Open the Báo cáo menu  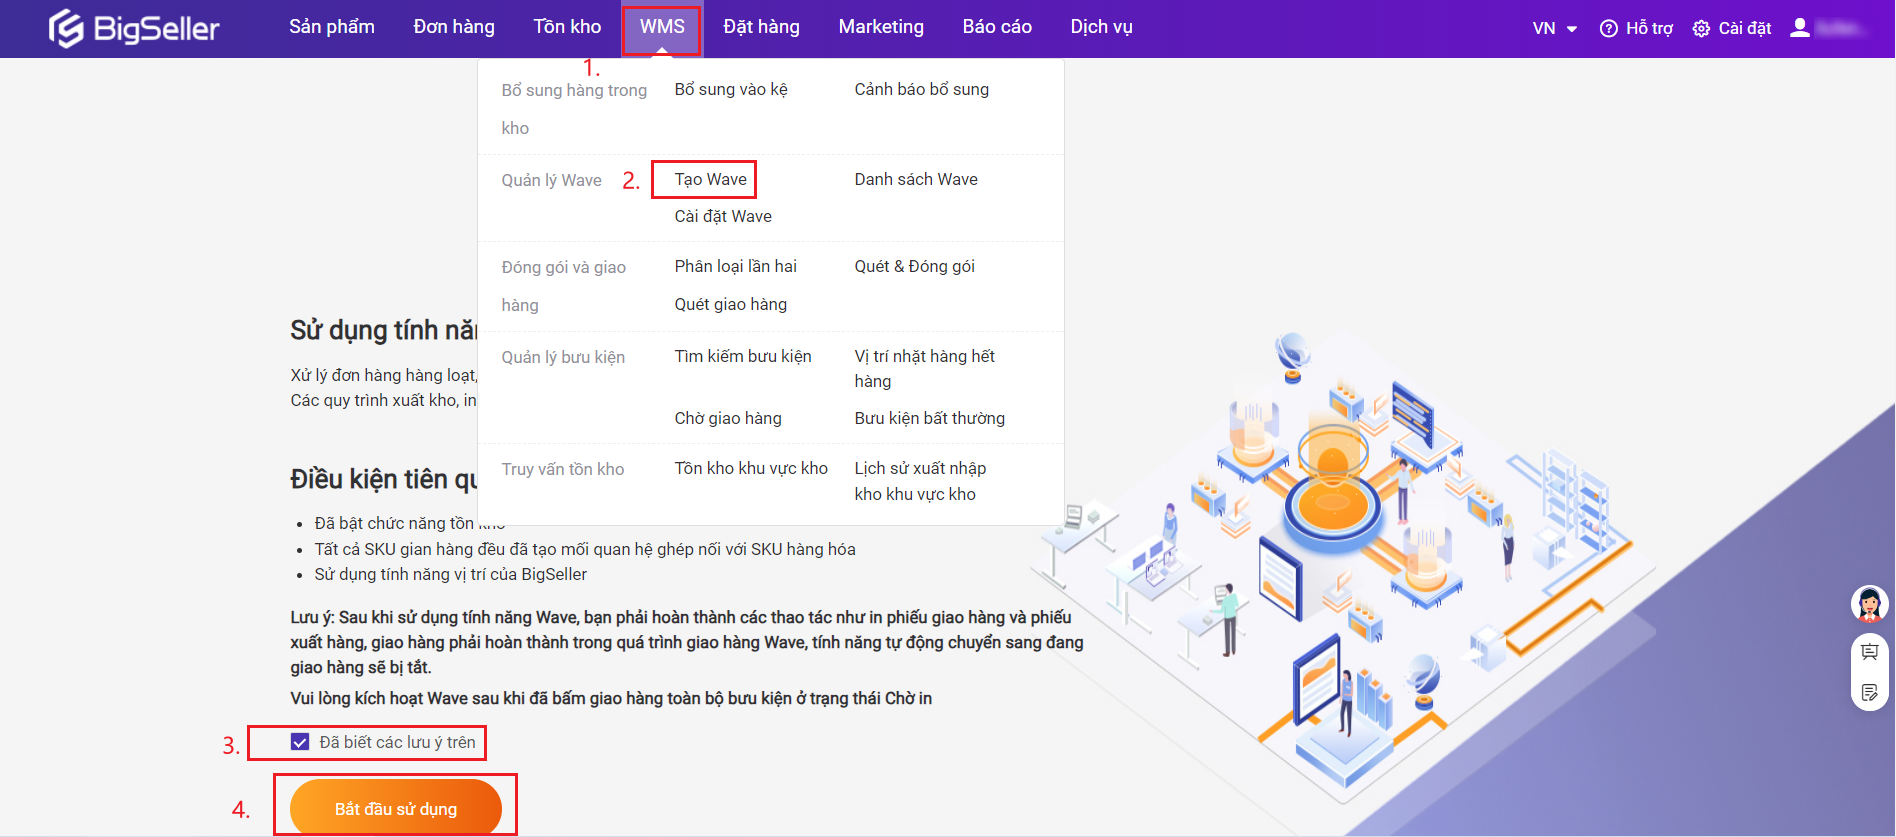[996, 27]
